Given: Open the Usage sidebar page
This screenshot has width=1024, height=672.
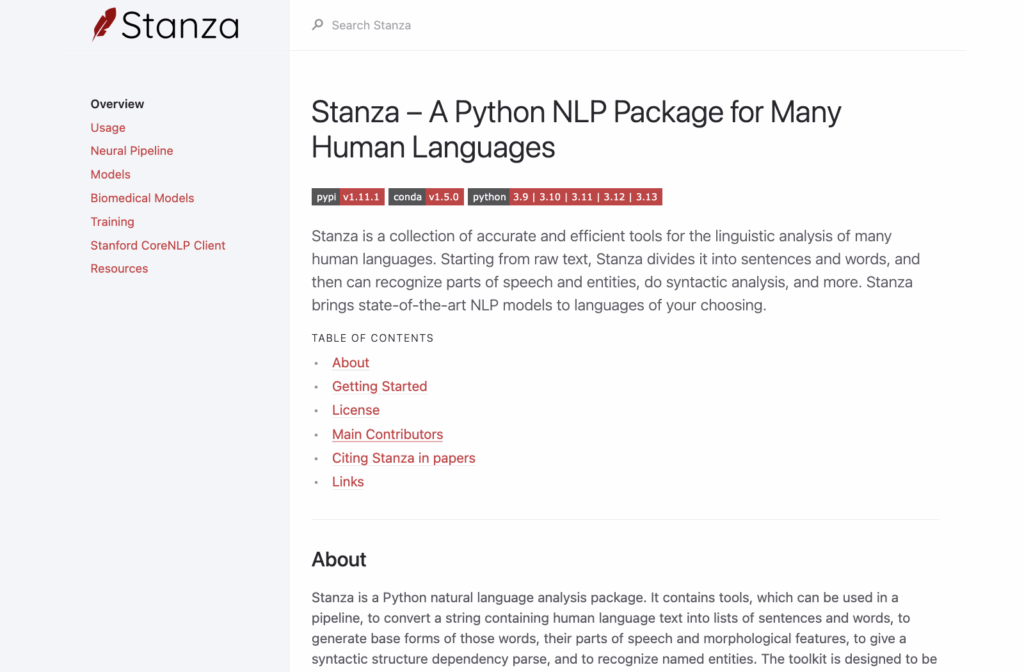Looking at the screenshot, I should 108,128.
